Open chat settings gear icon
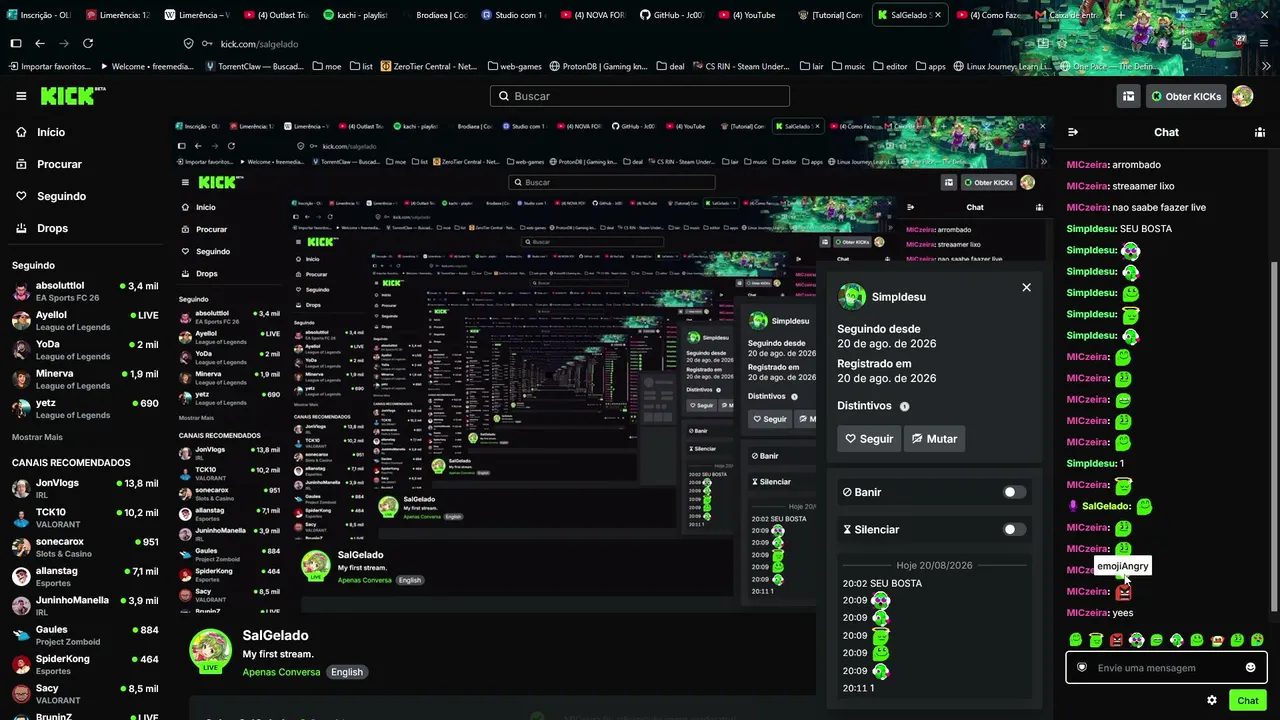Viewport: 1280px width, 720px height. [1212, 700]
